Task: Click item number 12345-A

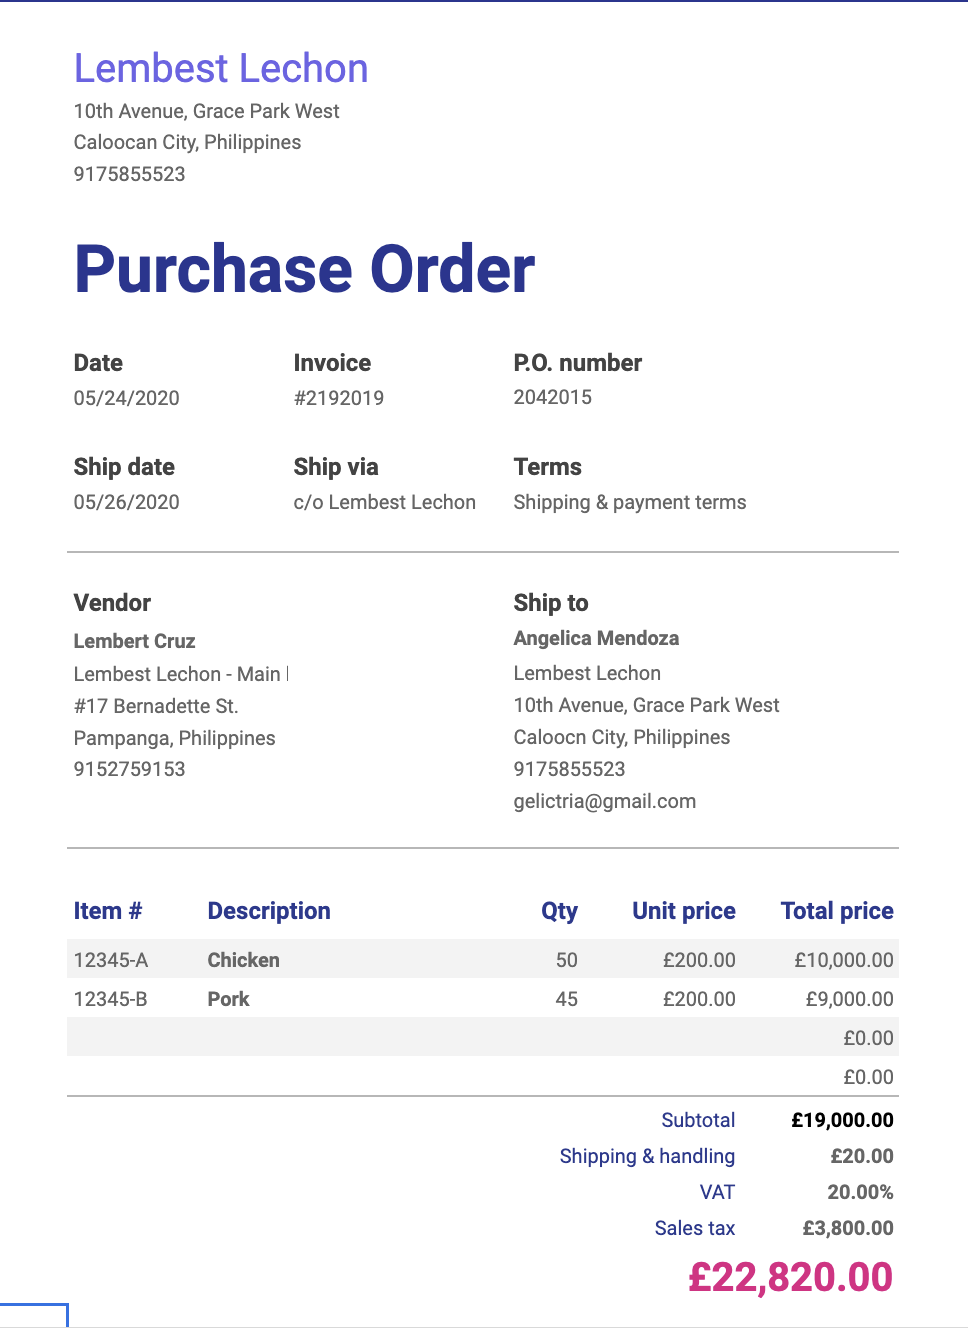Action: pos(110,960)
